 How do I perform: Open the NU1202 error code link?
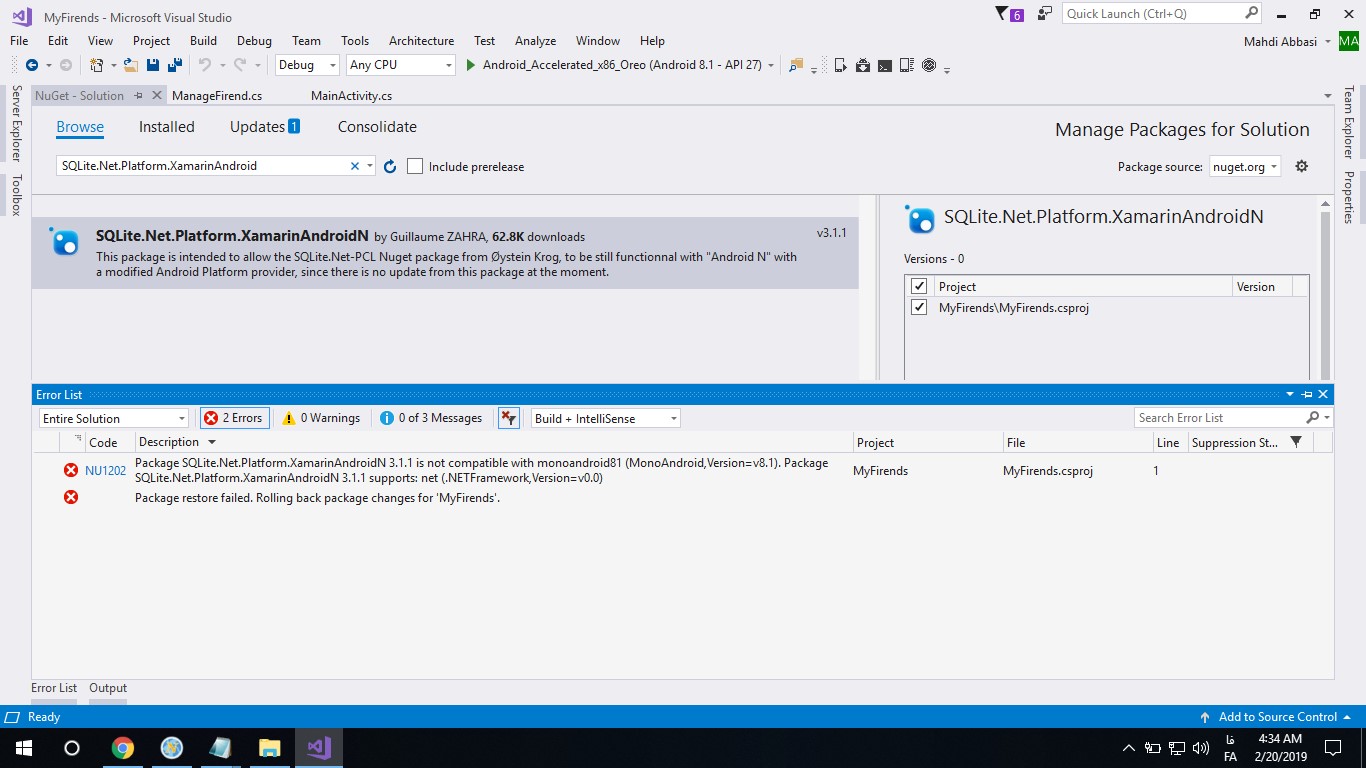[x=105, y=470]
